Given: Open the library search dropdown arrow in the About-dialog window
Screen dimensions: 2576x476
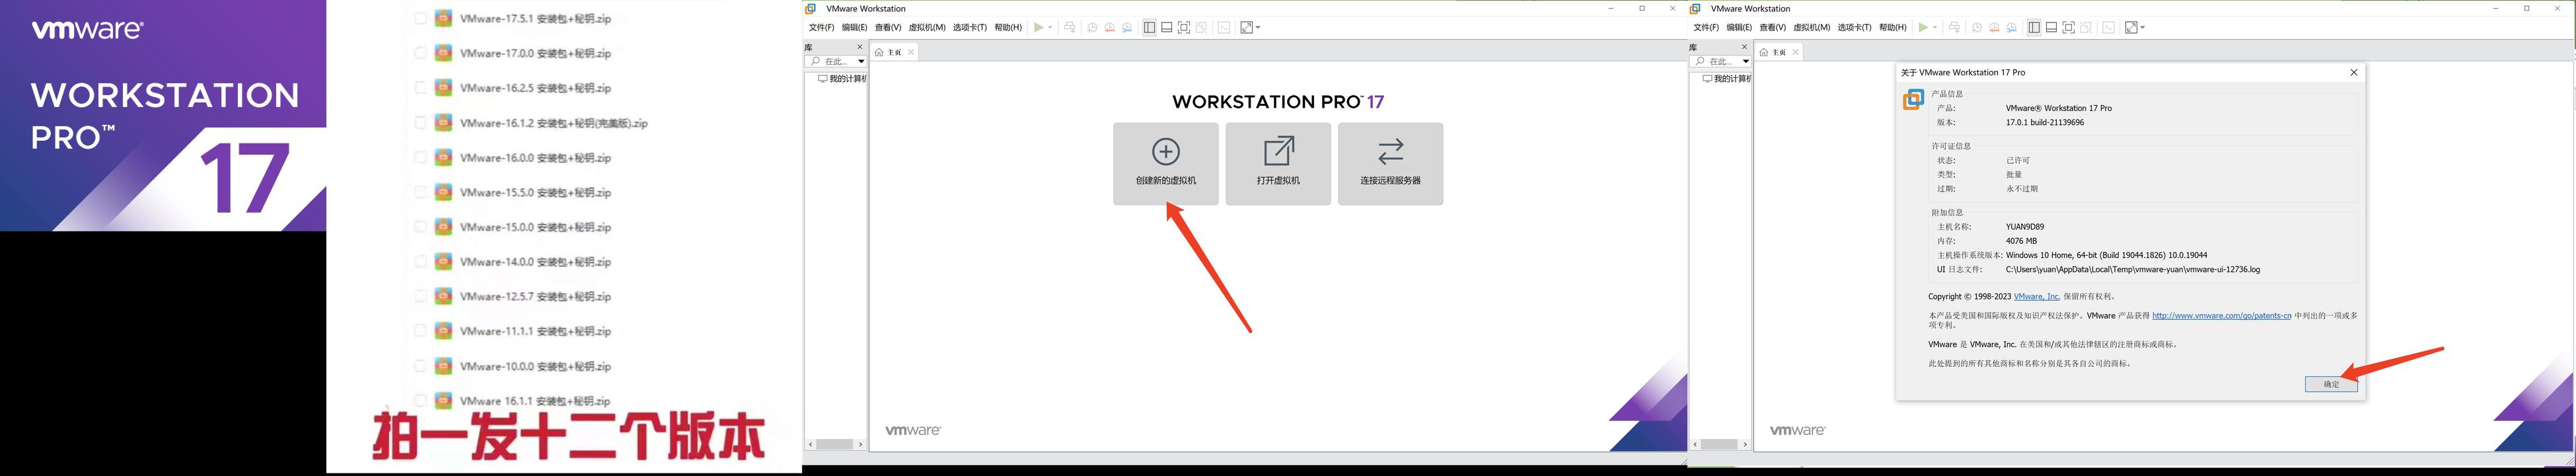Looking at the screenshot, I should [1746, 61].
